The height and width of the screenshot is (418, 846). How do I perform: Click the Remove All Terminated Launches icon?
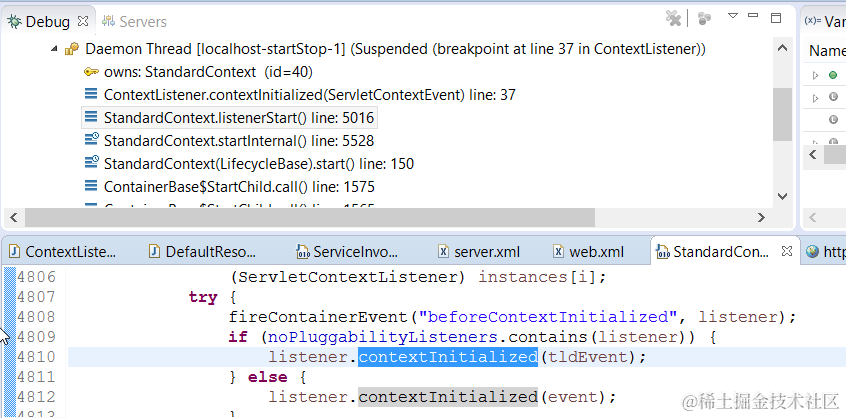coord(673,18)
